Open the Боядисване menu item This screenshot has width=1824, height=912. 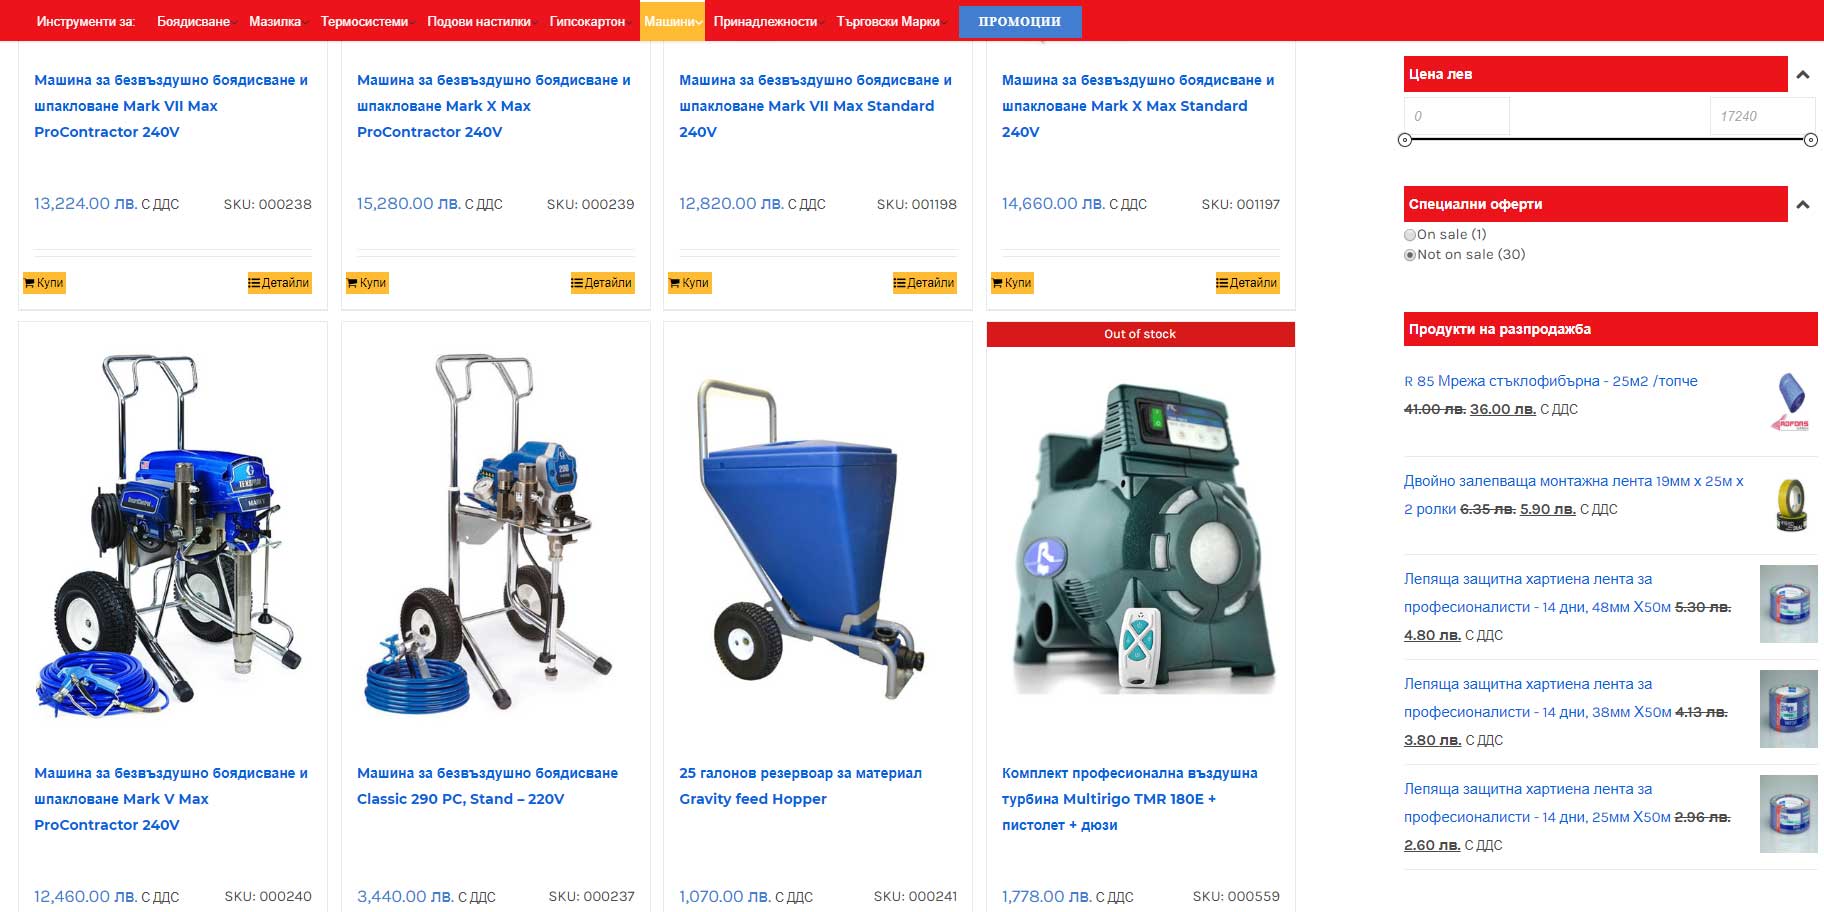click(193, 21)
